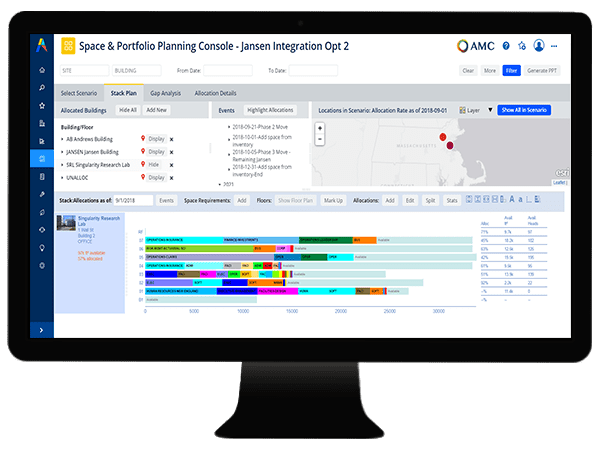Expand the 2021 events group
Viewport: 600px width, 450px height.
[220, 184]
